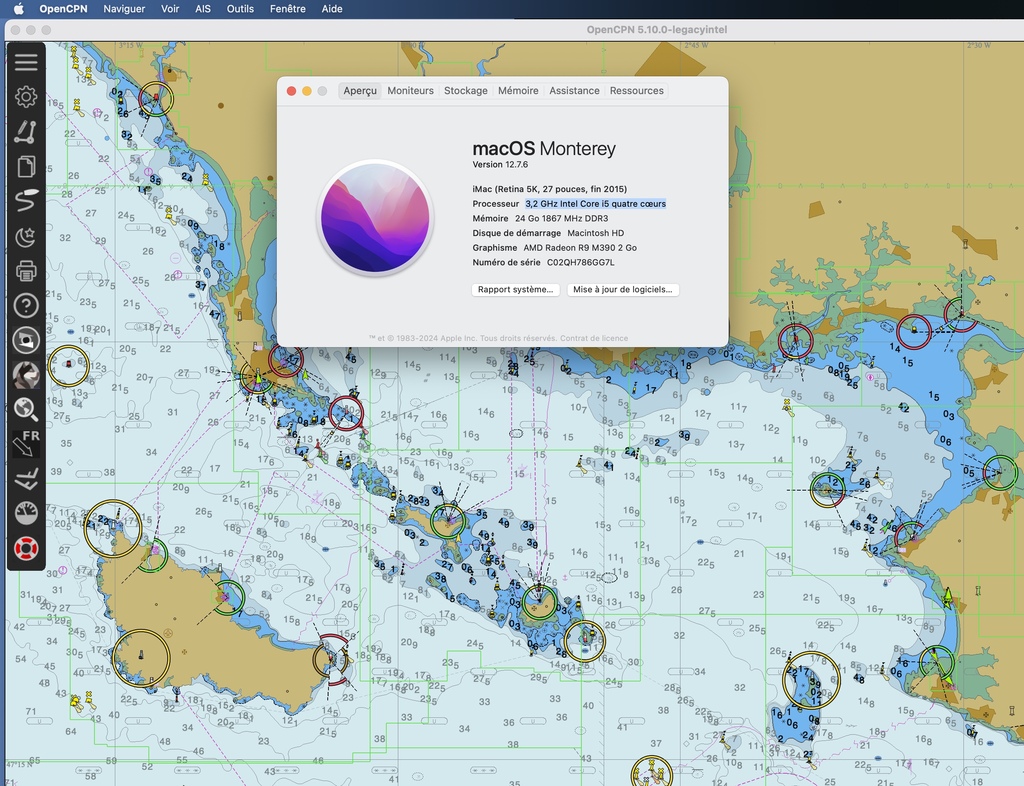This screenshot has height=786, width=1024.
Task: Select the create route tool
Action: click(26, 131)
